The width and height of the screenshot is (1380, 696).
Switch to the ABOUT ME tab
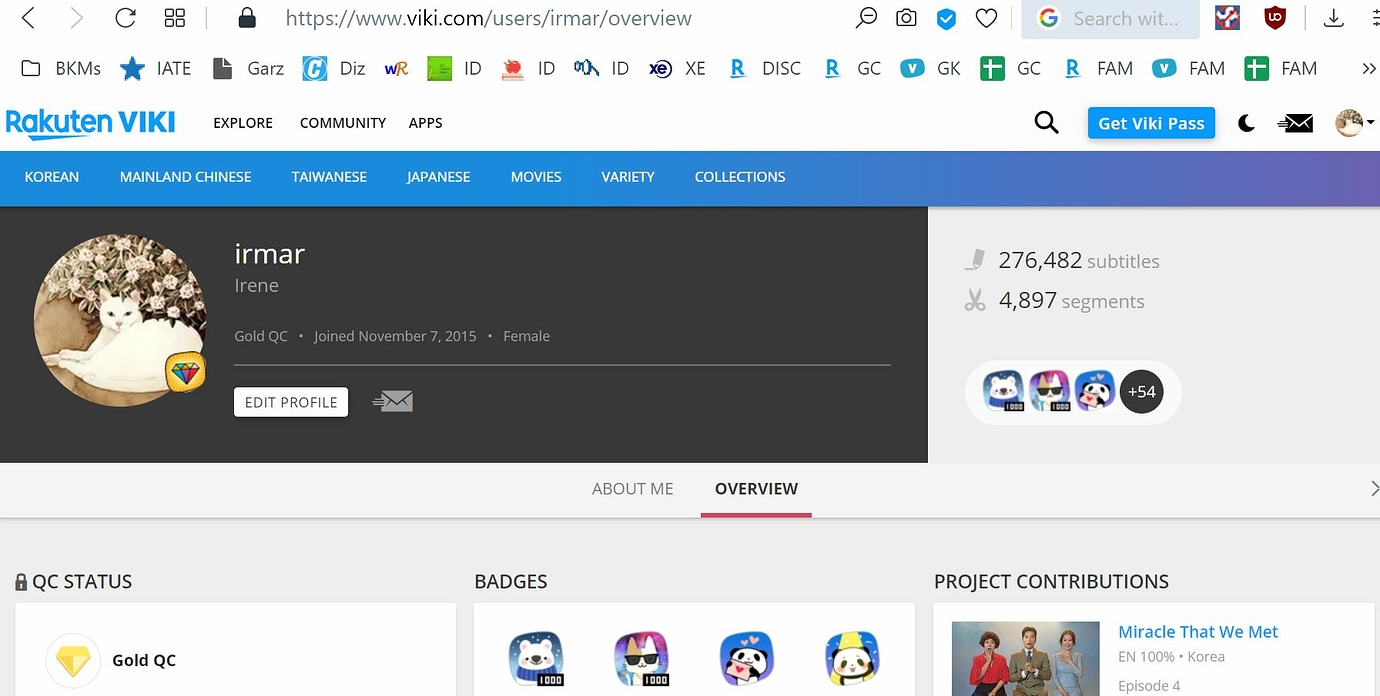point(632,489)
